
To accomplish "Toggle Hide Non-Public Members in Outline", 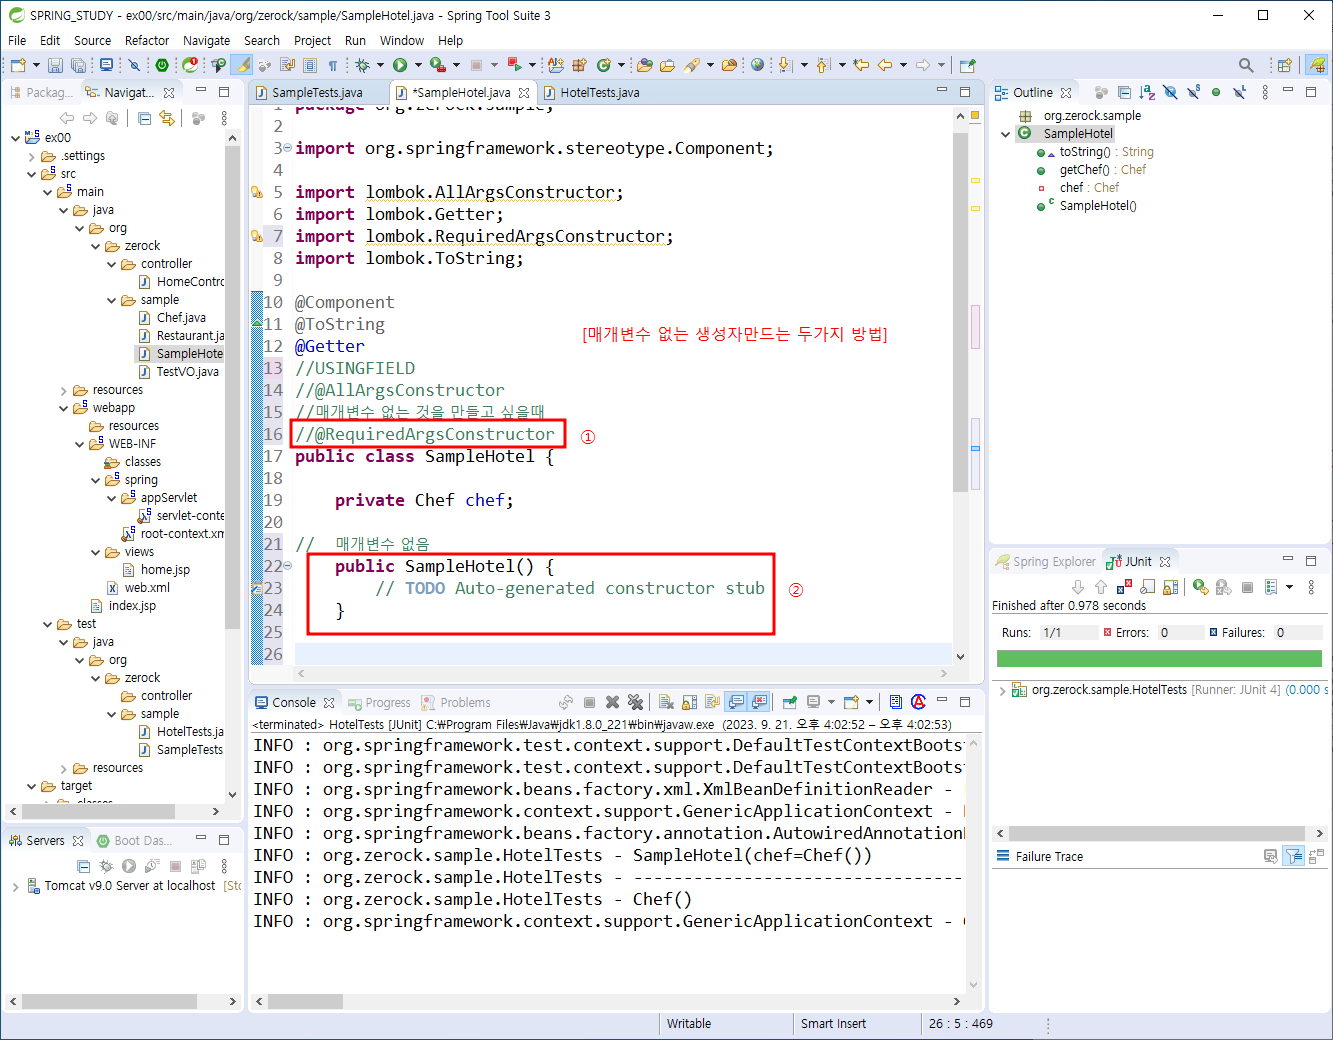I will tap(1216, 92).
